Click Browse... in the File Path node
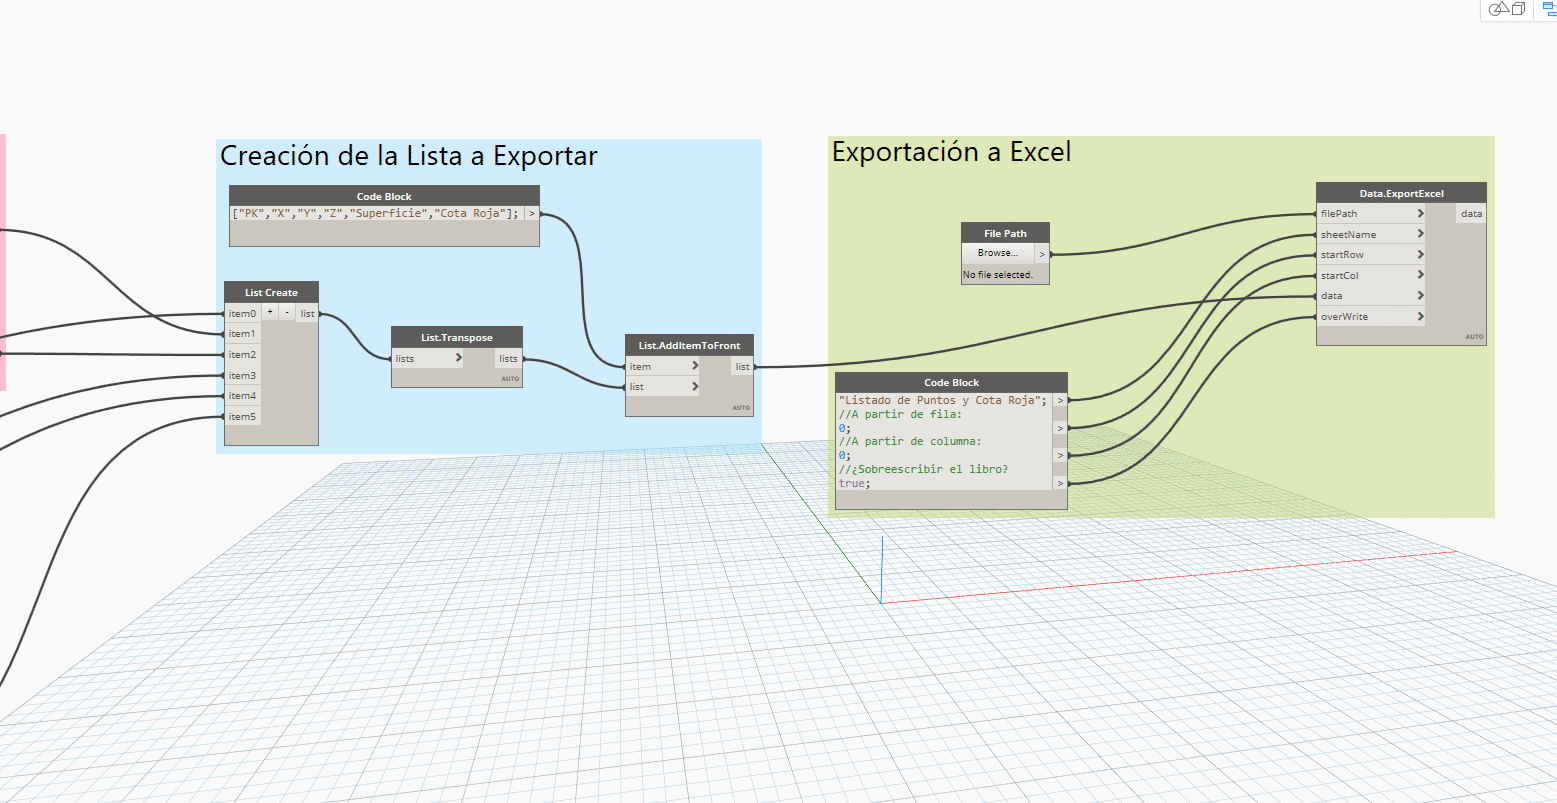The image size is (1557, 803). pos(997,254)
